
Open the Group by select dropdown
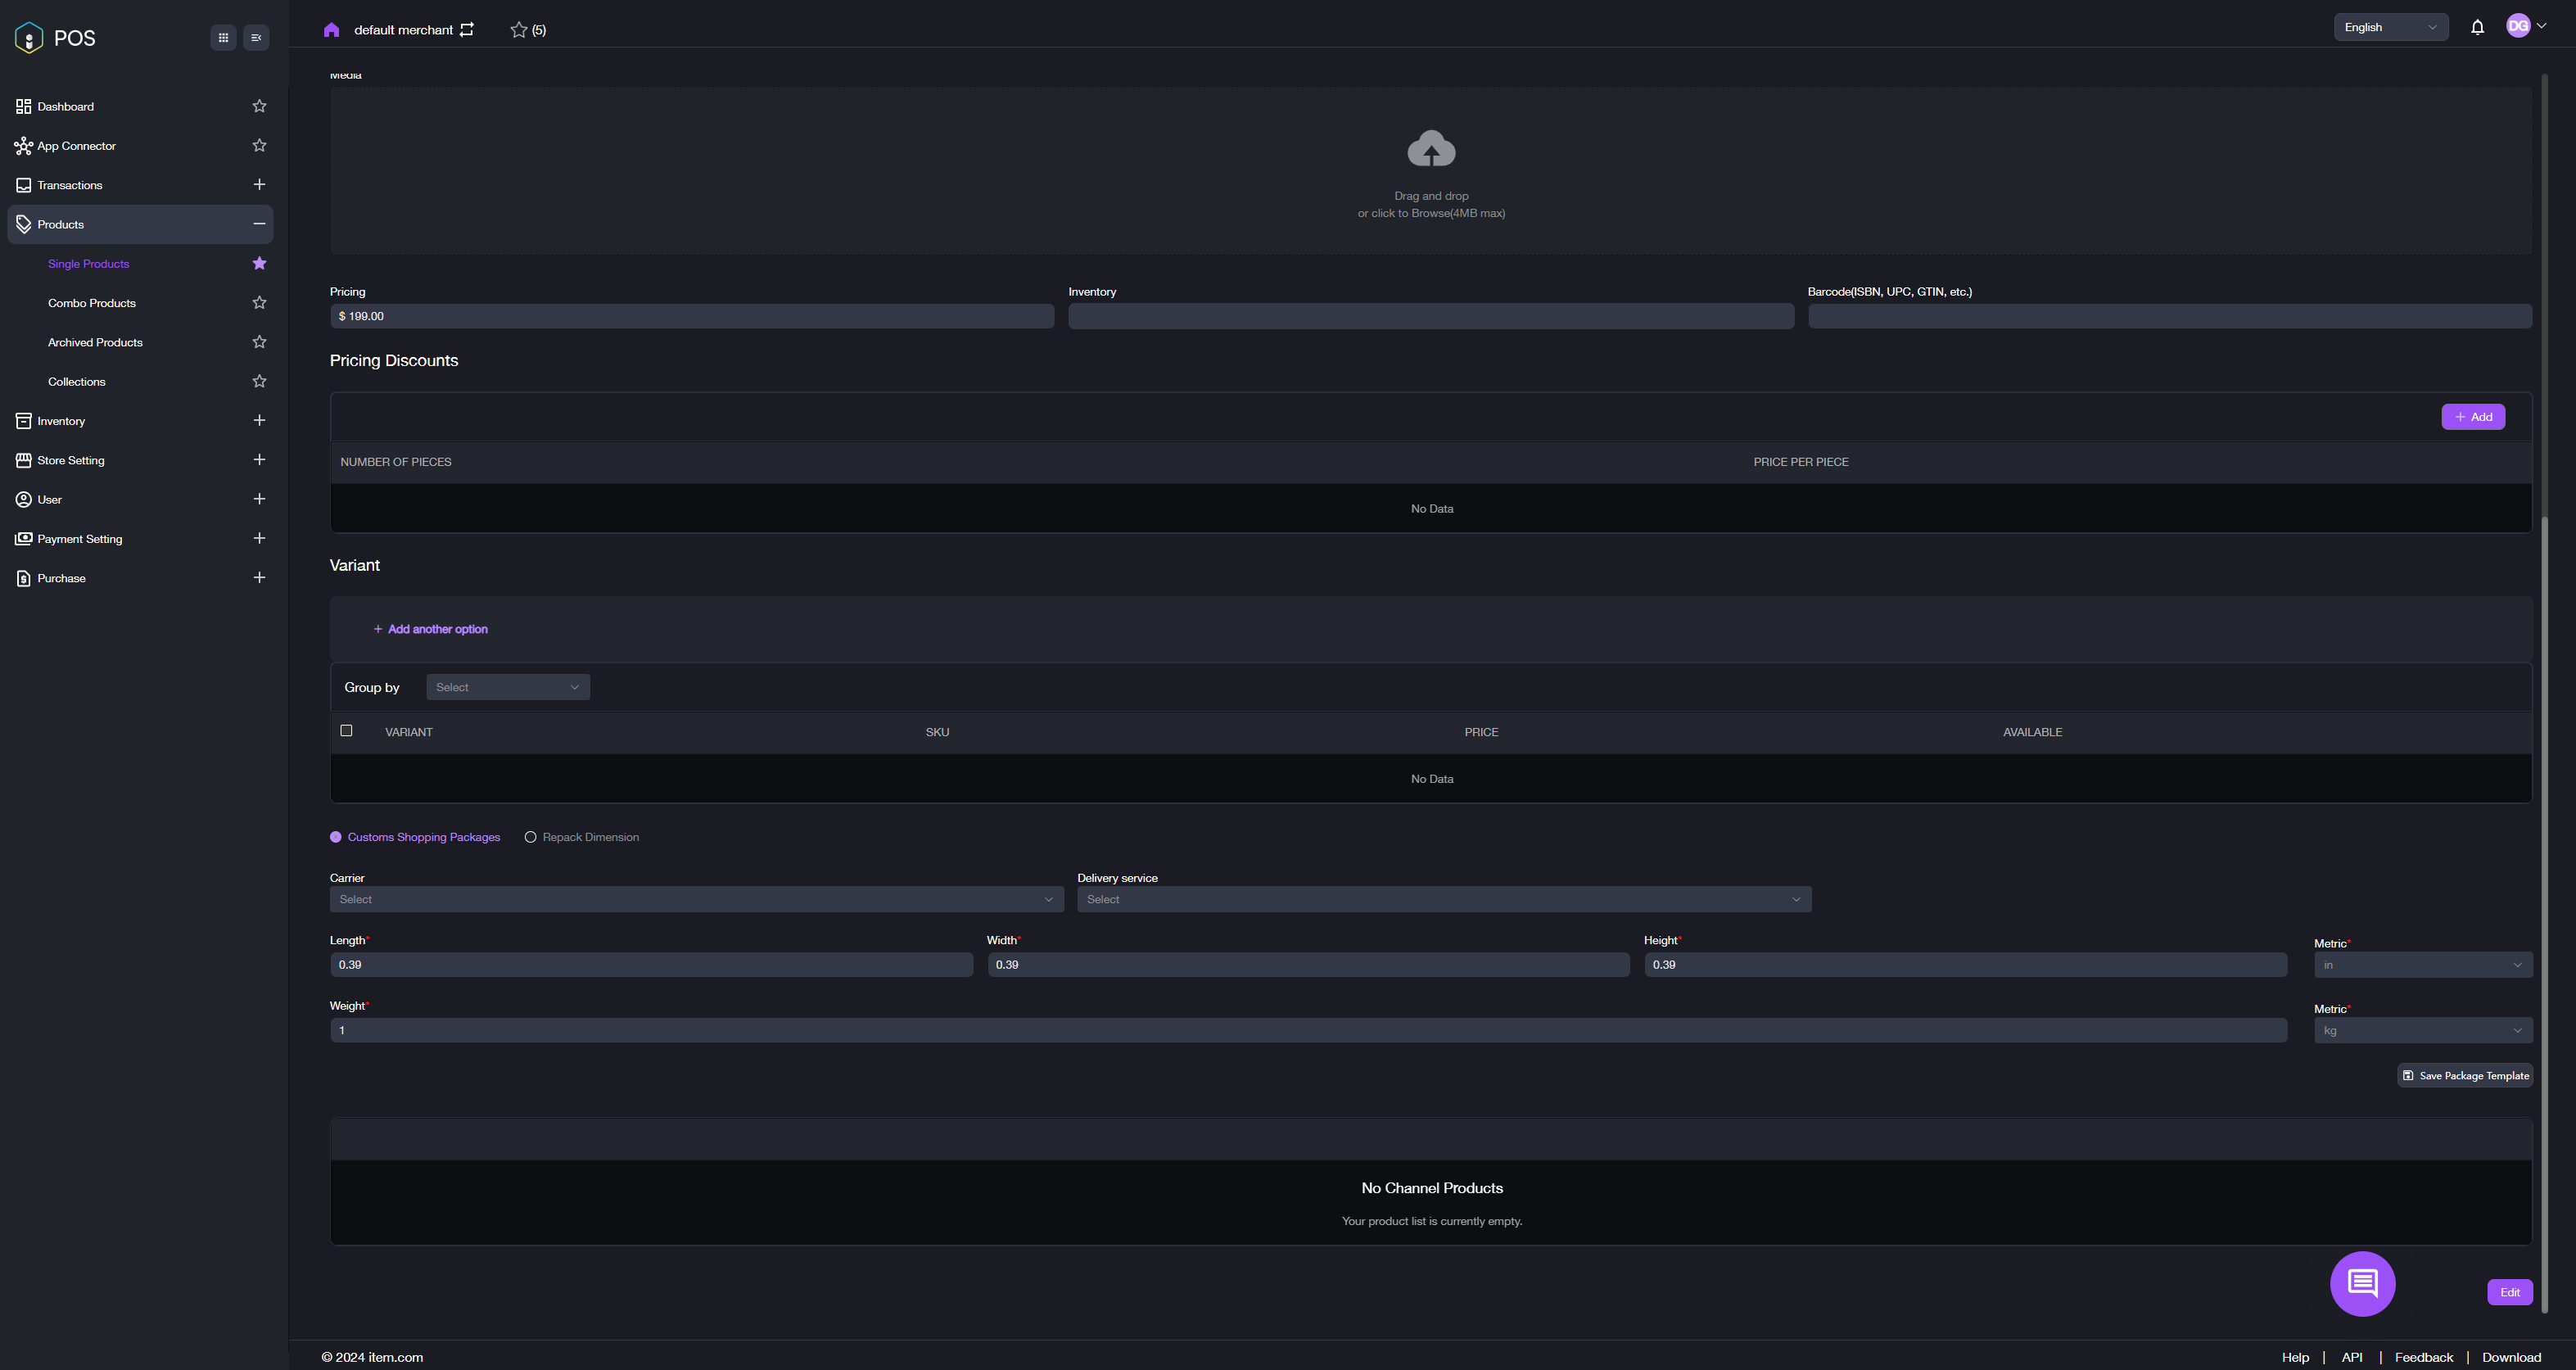(507, 687)
